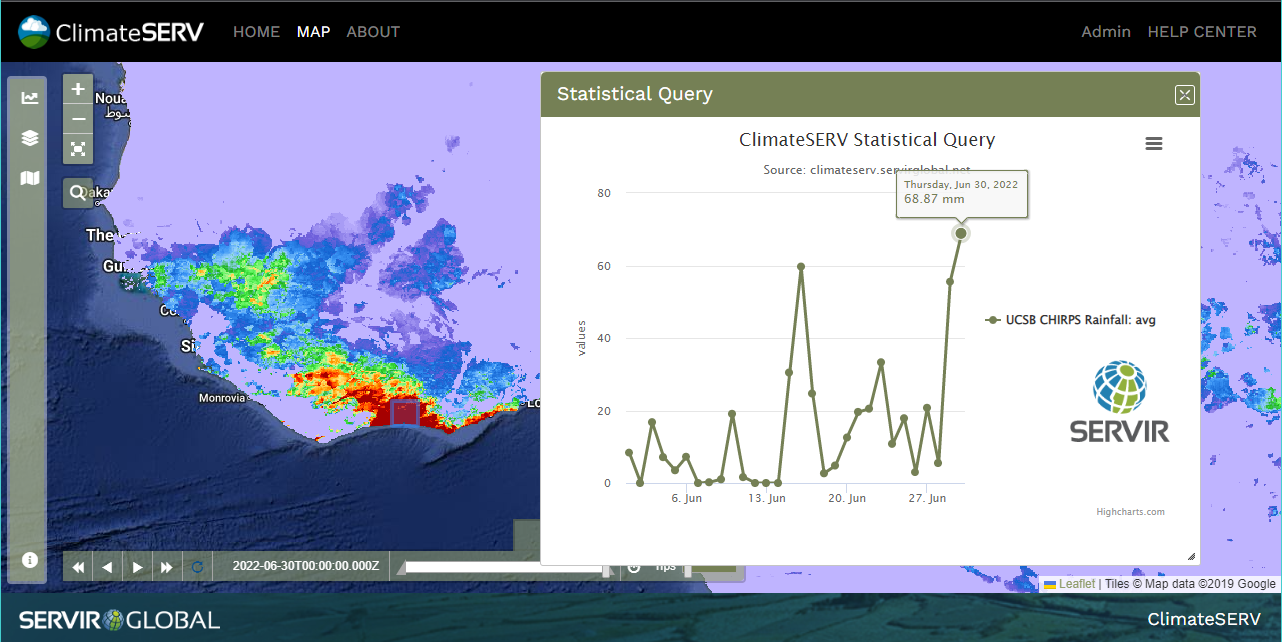Open the map search magnifier

tap(78, 193)
